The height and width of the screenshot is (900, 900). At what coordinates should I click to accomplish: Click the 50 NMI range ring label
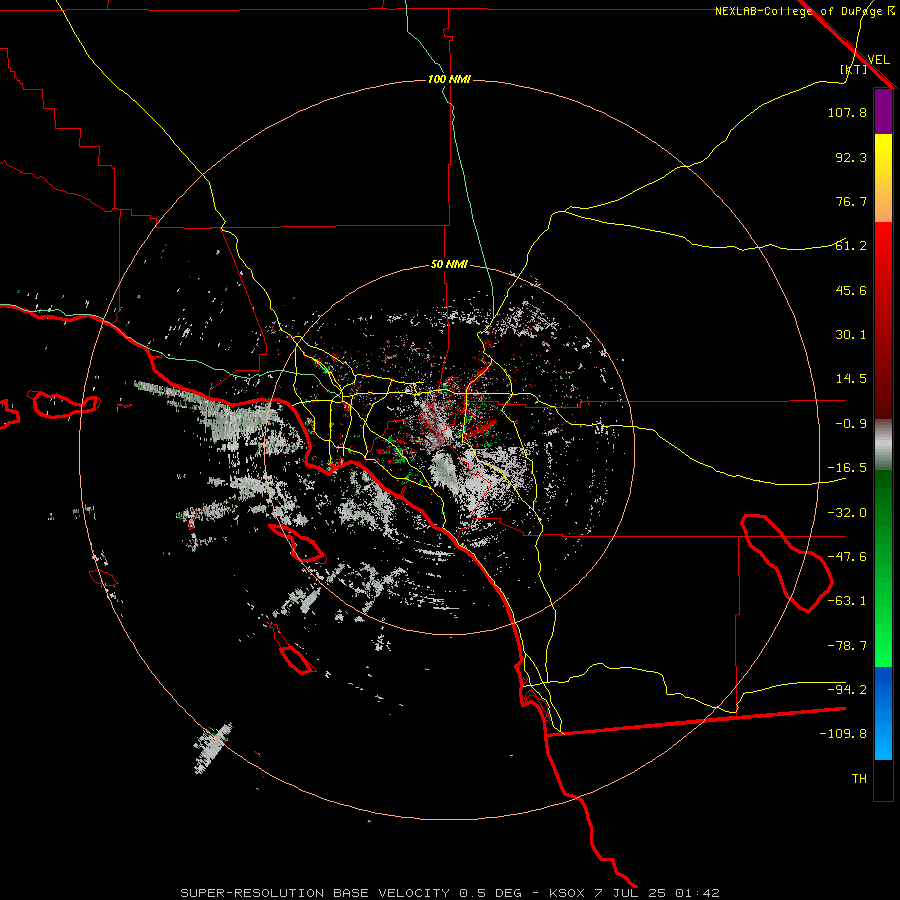click(449, 264)
